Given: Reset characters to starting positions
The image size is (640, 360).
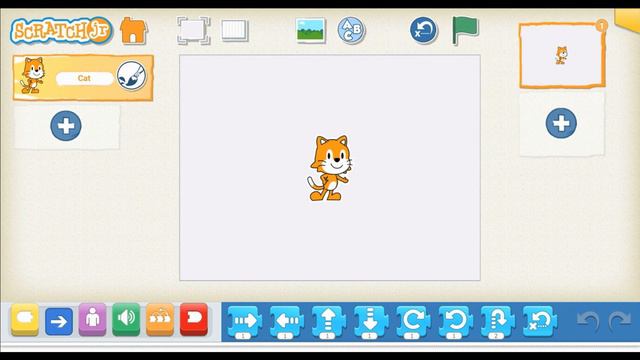Looking at the screenshot, I should [424, 30].
